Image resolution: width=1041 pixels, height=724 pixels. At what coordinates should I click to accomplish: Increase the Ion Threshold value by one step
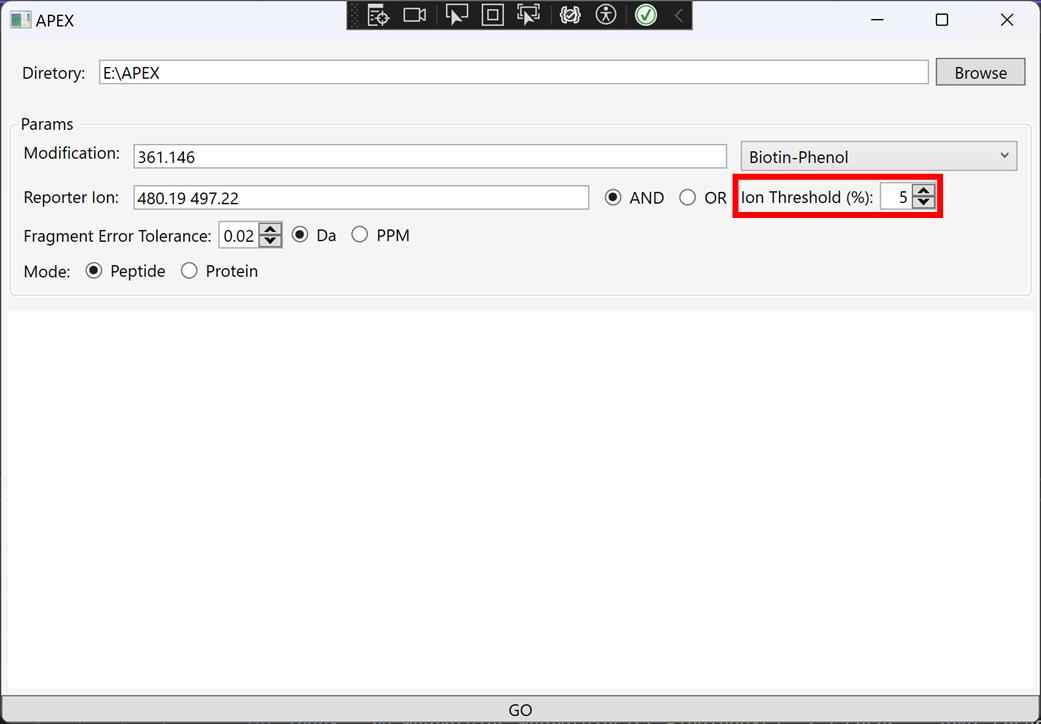[x=924, y=191]
